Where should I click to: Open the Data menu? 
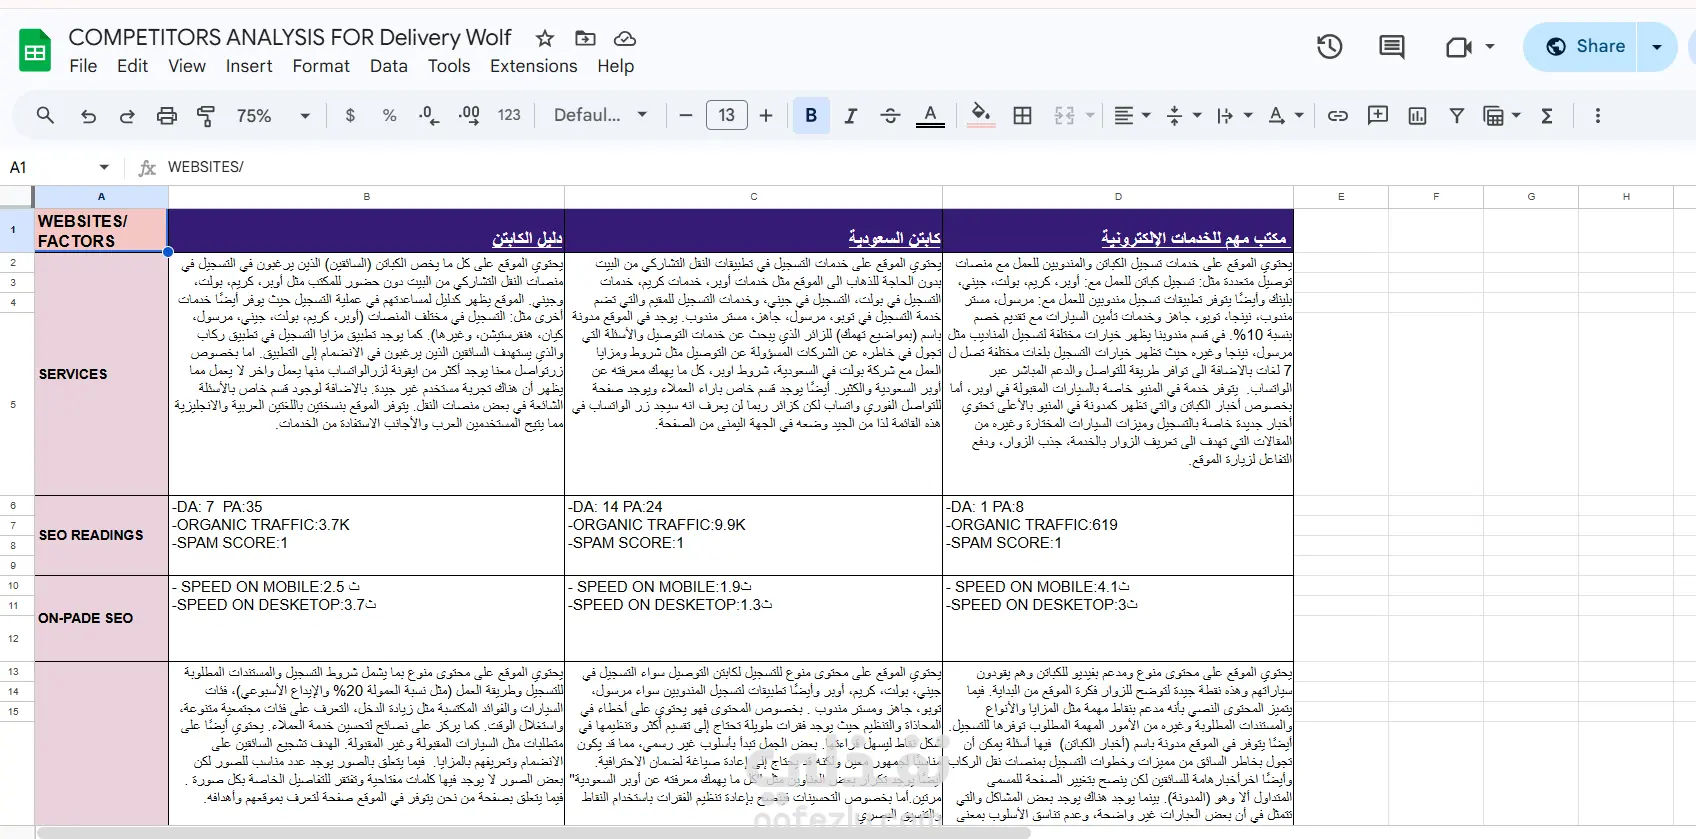point(389,66)
